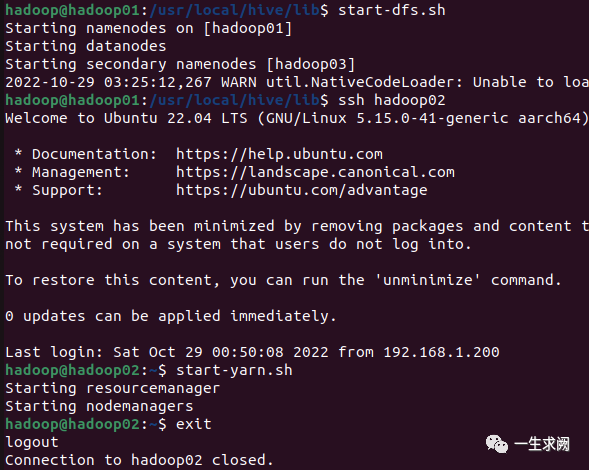This screenshot has height=470, width=589.
Task: Click the 'unminimize' command word
Action: point(427,280)
